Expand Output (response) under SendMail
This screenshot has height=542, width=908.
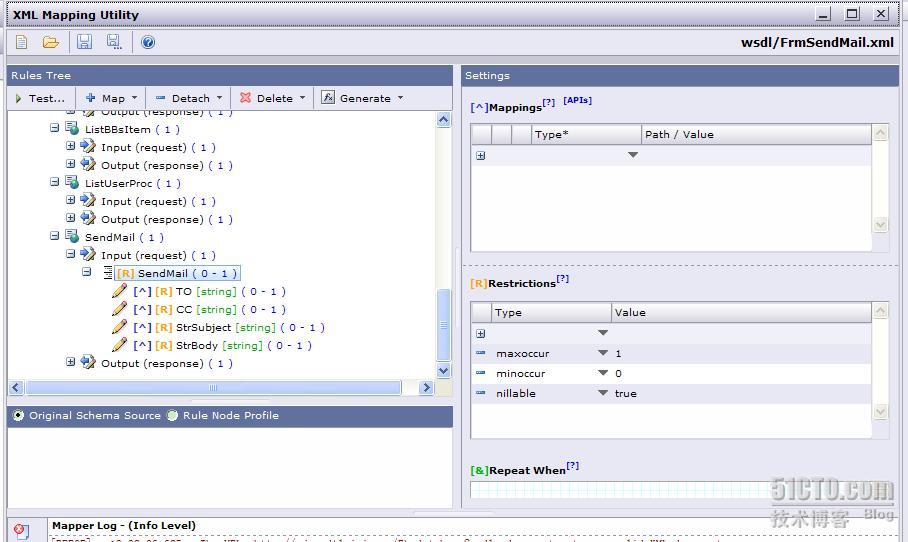pyautogui.click(x=71, y=362)
